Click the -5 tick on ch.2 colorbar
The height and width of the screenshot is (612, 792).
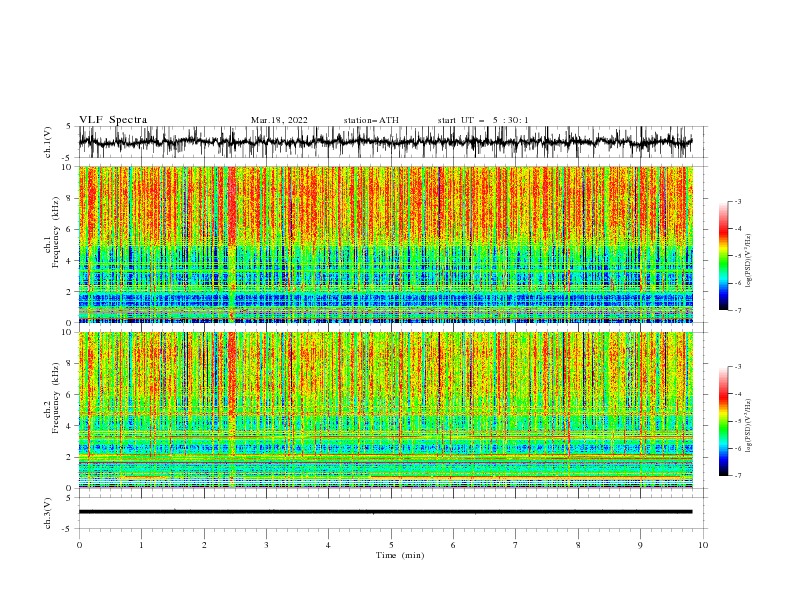coord(738,421)
